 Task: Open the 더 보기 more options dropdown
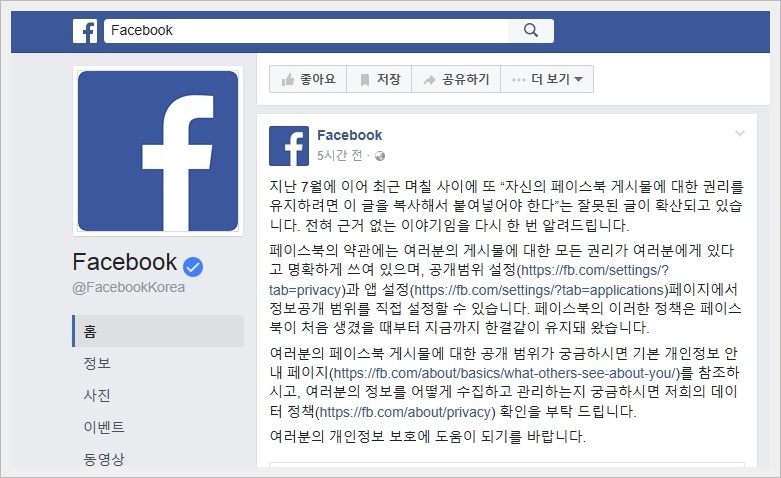click(x=547, y=79)
